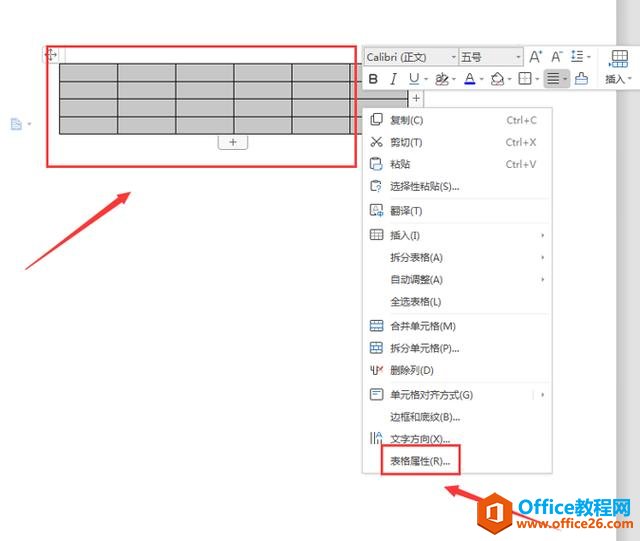Toggle Italic in the mini toolbar
Screen dimensions: 640x541
[393, 79]
